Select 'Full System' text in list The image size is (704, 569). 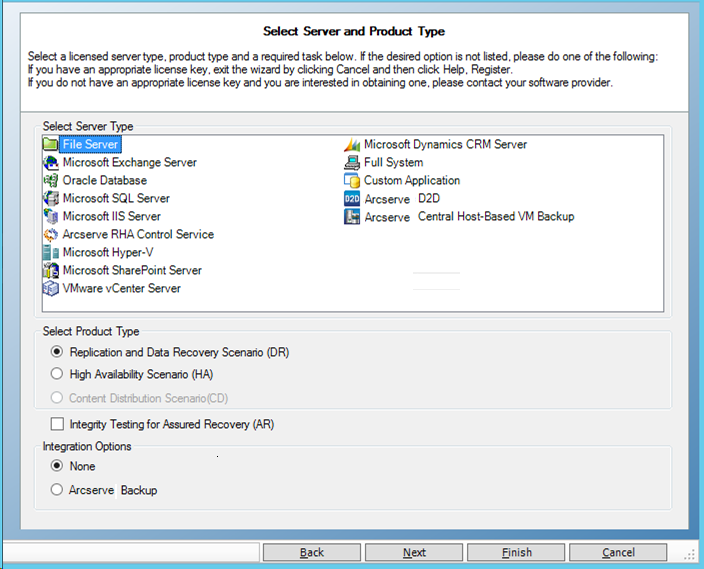pos(393,162)
